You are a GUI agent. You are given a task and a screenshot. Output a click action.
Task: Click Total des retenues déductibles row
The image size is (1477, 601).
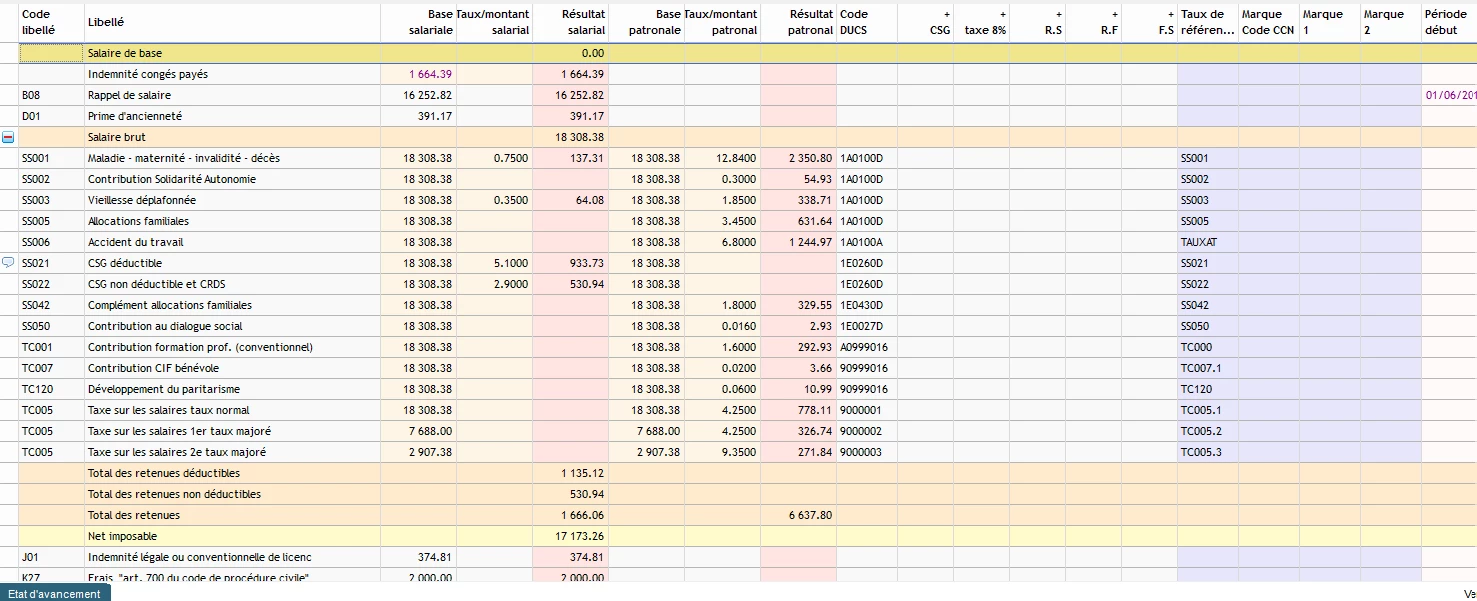coord(164,473)
